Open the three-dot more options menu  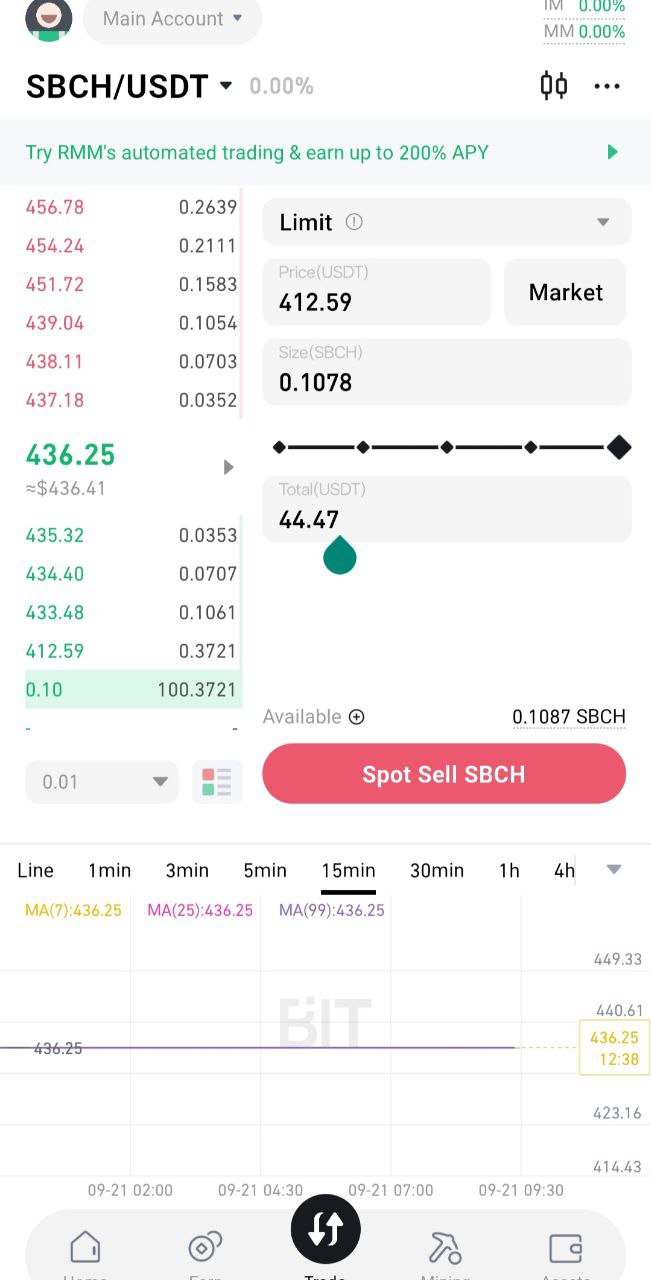pos(607,86)
